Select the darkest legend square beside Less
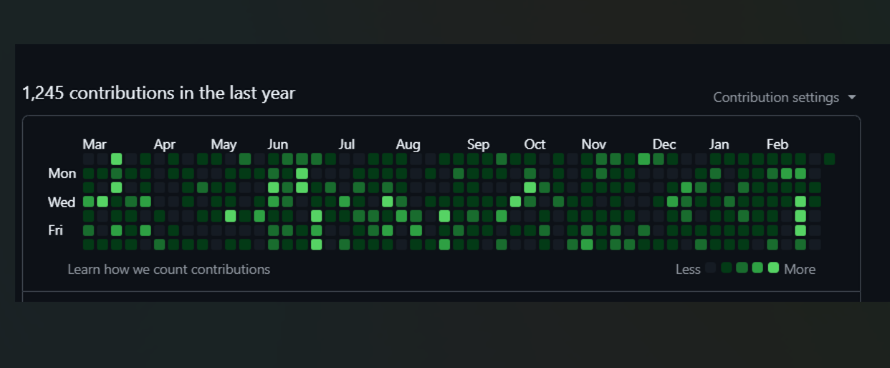Screen dimensions: 890x368 [x=710, y=268]
